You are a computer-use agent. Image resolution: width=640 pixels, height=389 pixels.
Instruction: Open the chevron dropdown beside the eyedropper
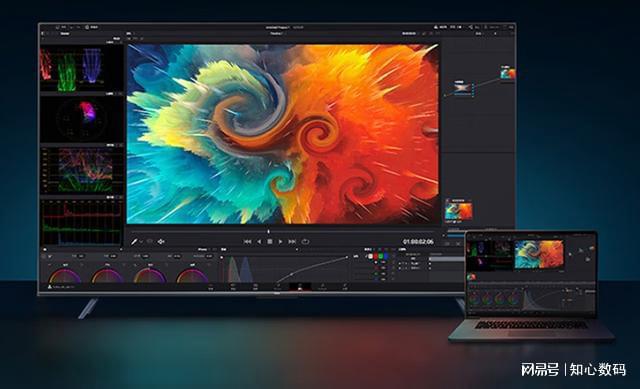[141, 242]
